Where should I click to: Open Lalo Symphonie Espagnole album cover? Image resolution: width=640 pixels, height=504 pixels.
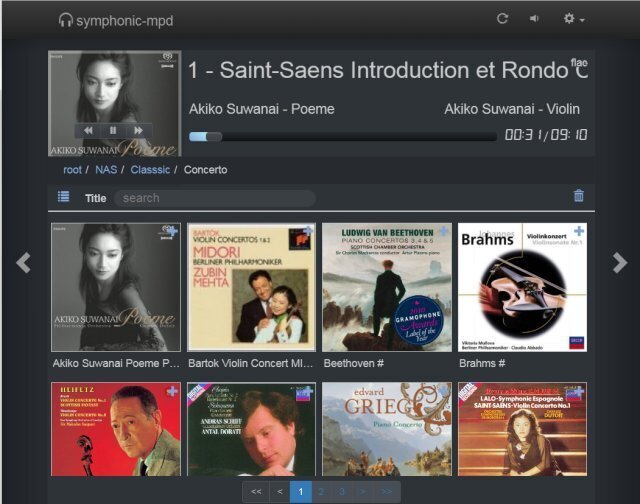click(x=522, y=429)
